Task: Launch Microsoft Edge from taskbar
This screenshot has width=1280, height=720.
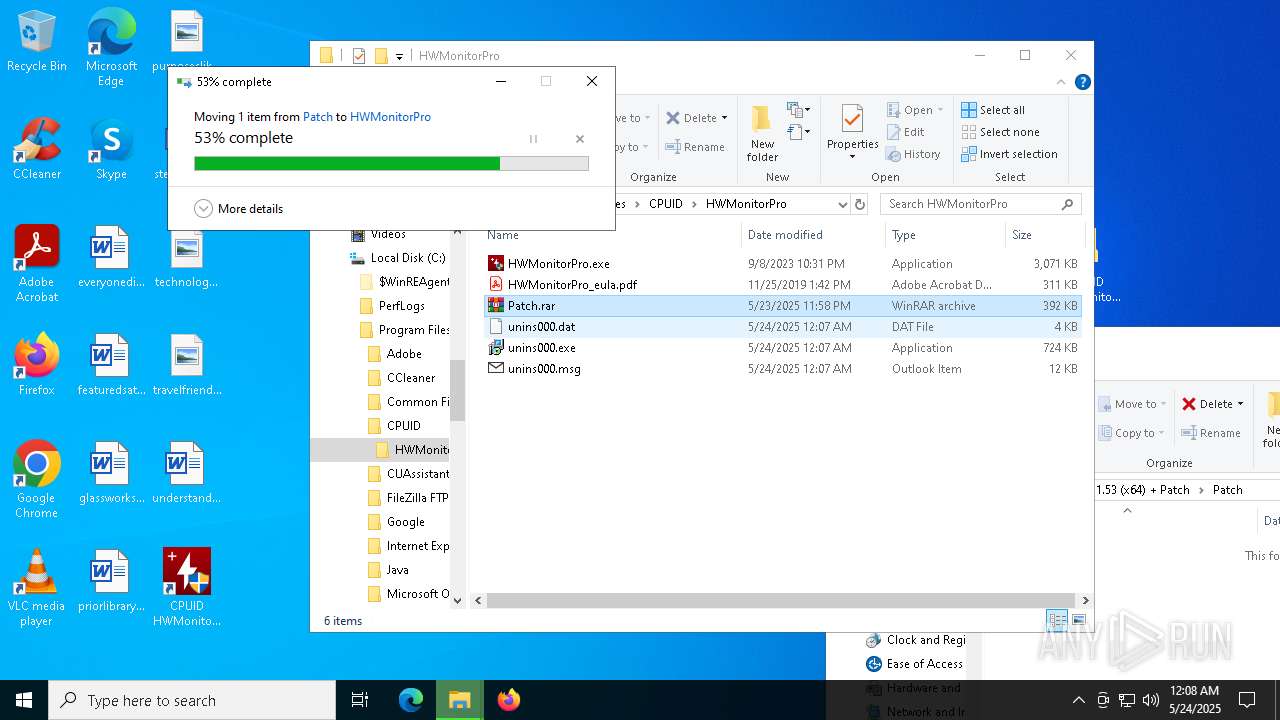Action: click(411, 700)
